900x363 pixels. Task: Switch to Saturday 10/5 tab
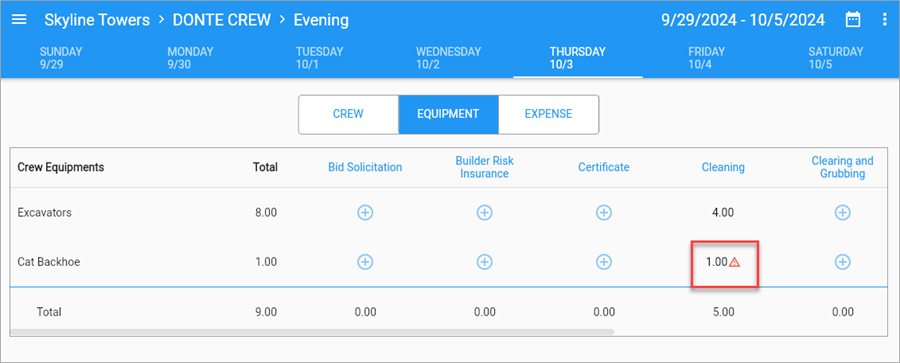coord(836,57)
